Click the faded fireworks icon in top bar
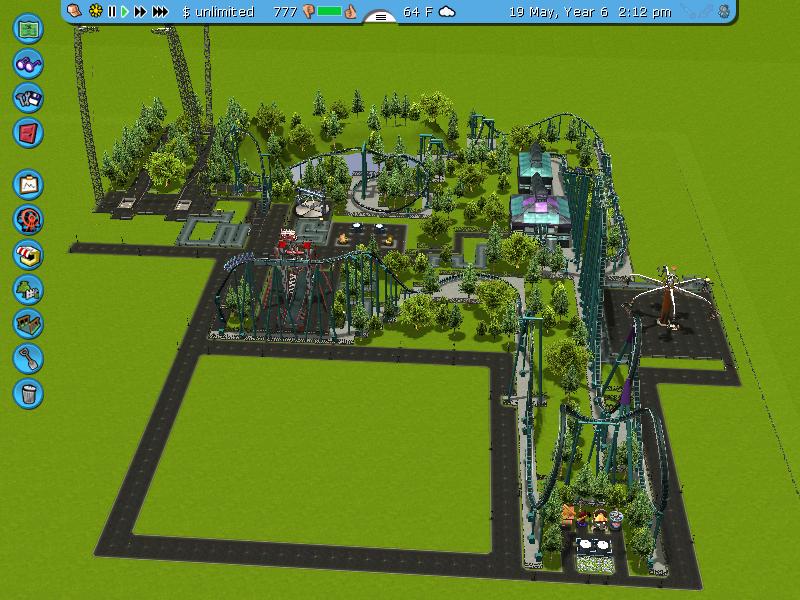800x600 pixels. click(x=697, y=11)
